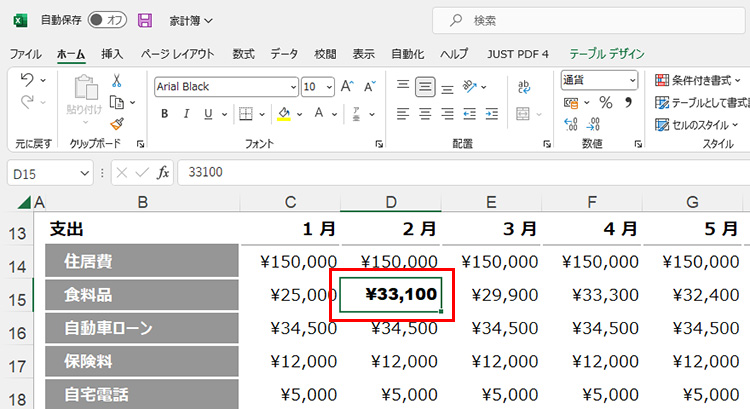
Task: Expand the 通貨 number format dropdown
Action: pos(632,80)
